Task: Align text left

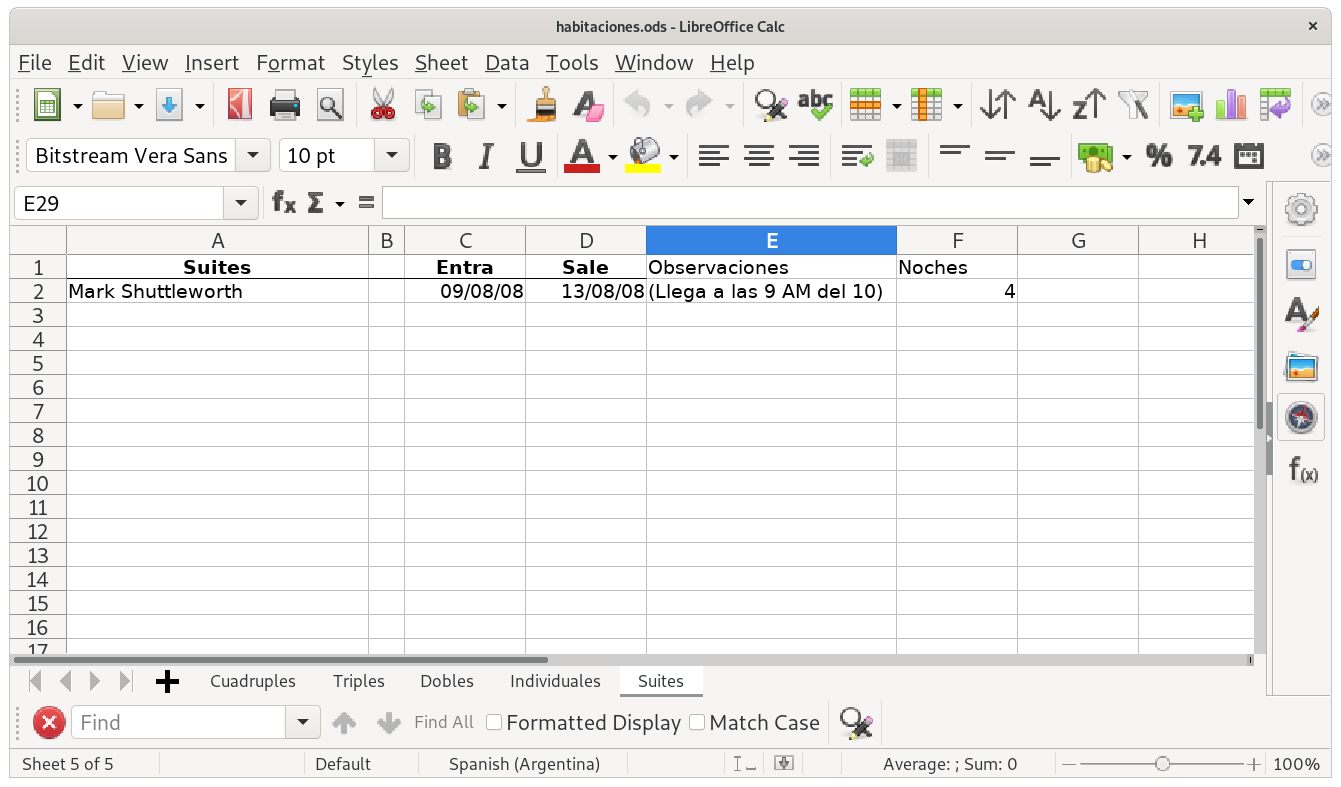Action: coord(713,155)
